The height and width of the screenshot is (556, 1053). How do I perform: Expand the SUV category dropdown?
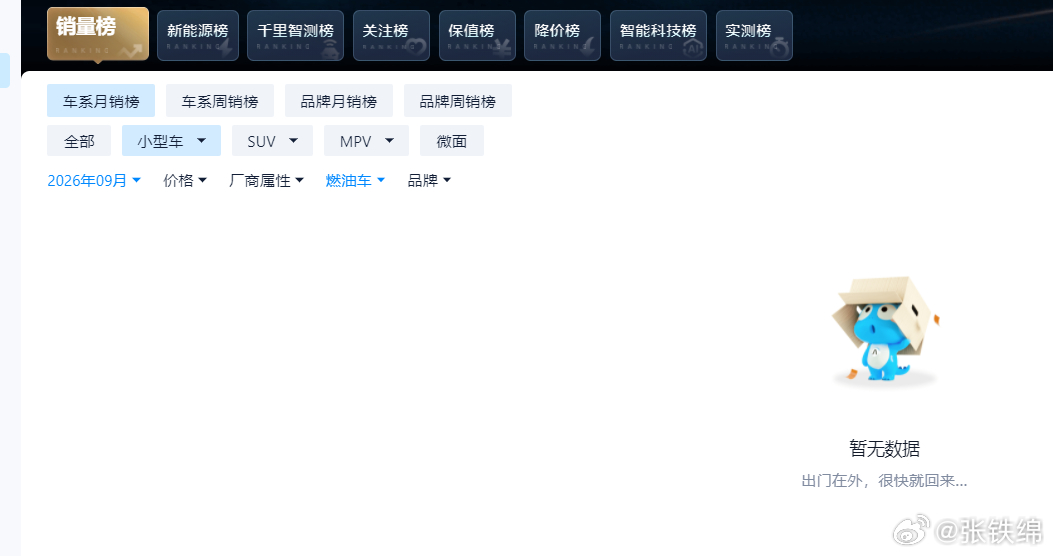click(272, 141)
